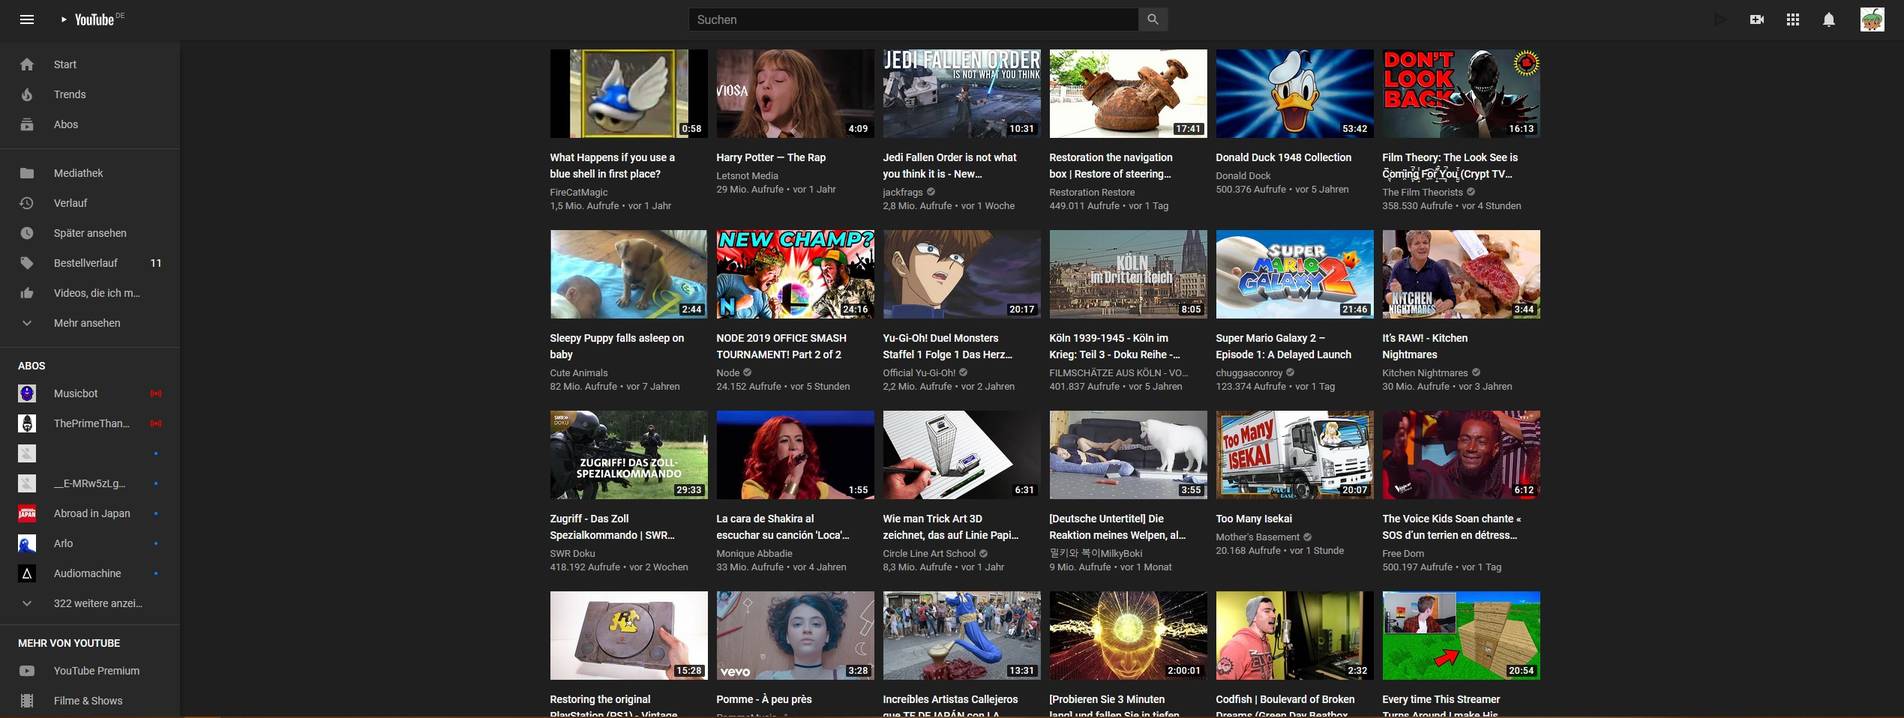The height and width of the screenshot is (718, 1904).
Task: Expand 322 weitere anzeigen subscriptions
Action: (x=90, y=603)
